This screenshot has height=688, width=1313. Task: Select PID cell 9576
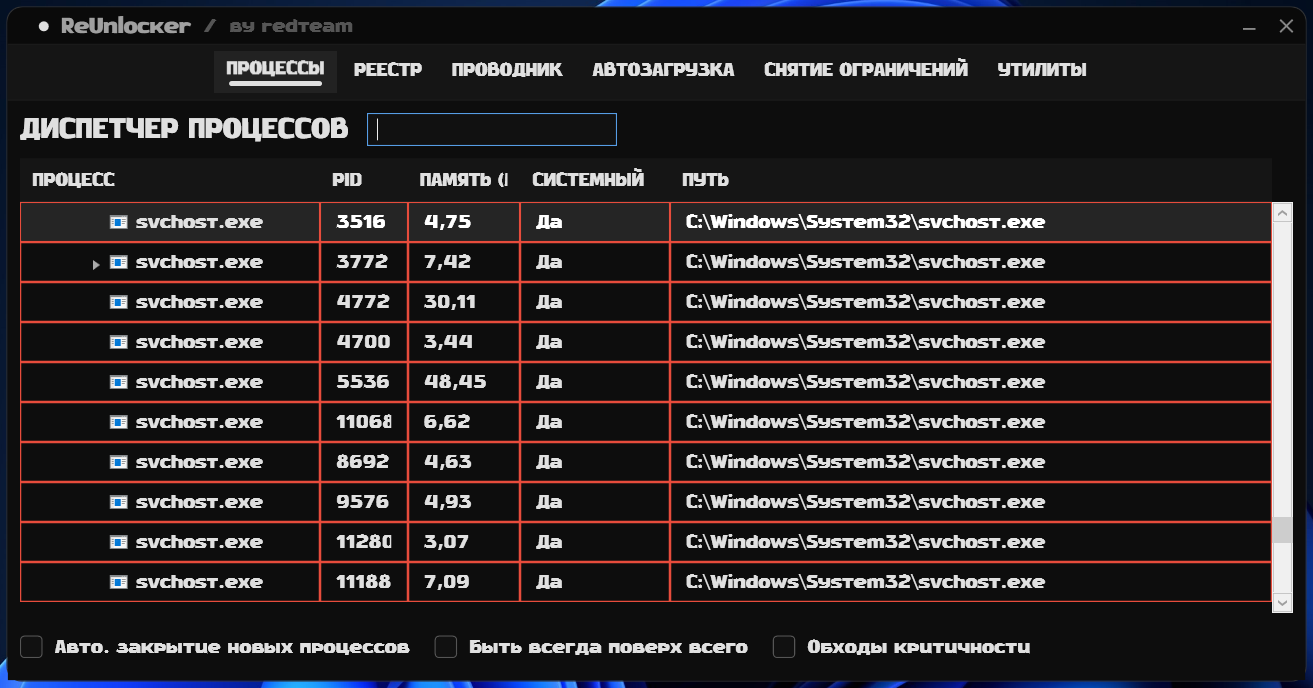coord(364,502)
